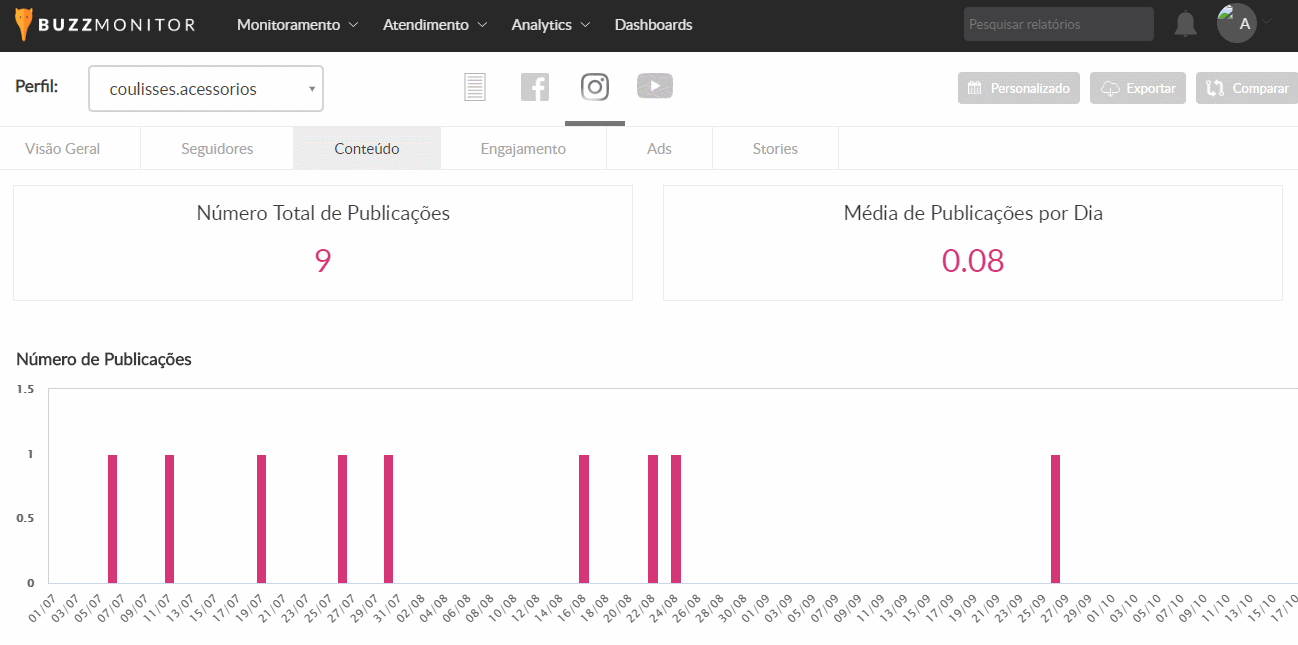This screenshot has width=1298, height=645.
Task: Switch to the Seguidores tab
Action: coord(217,149)
